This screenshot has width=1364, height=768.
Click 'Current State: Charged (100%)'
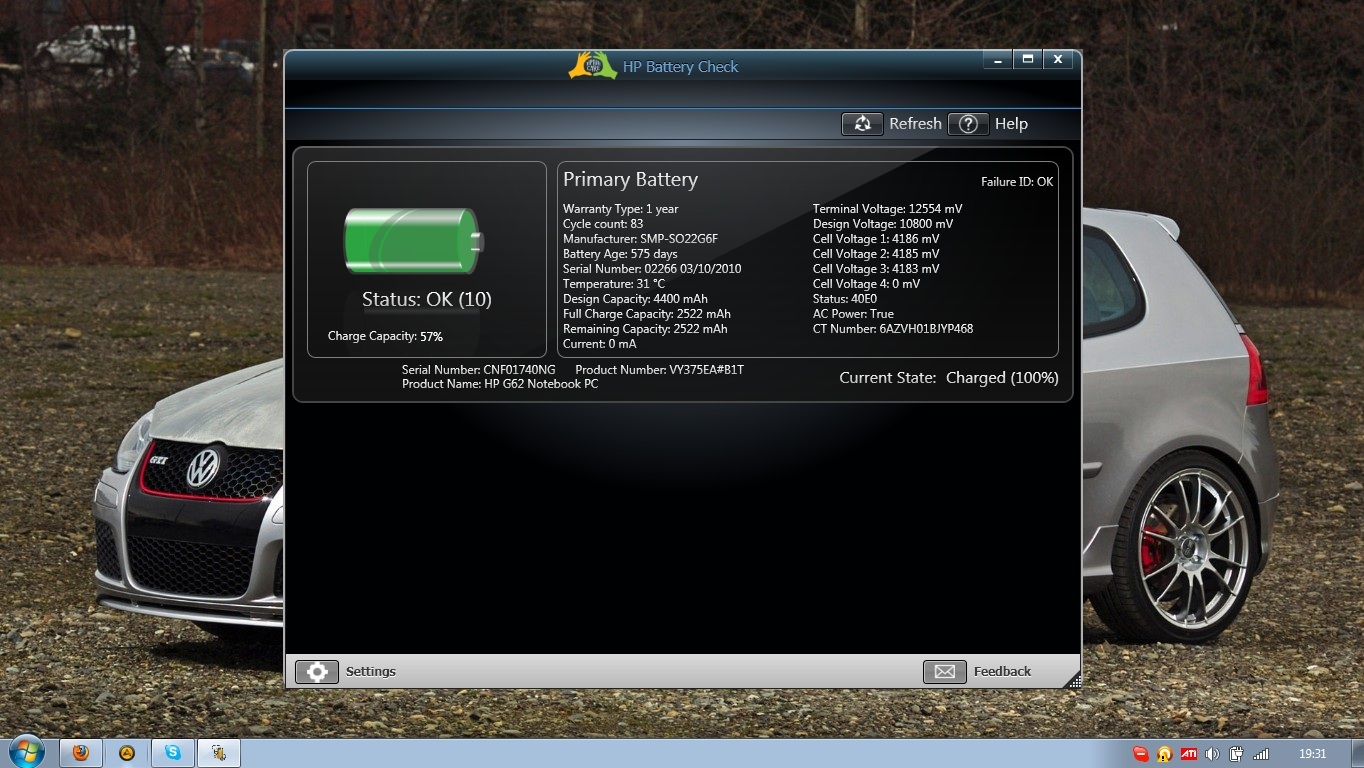tap(949, 378)
